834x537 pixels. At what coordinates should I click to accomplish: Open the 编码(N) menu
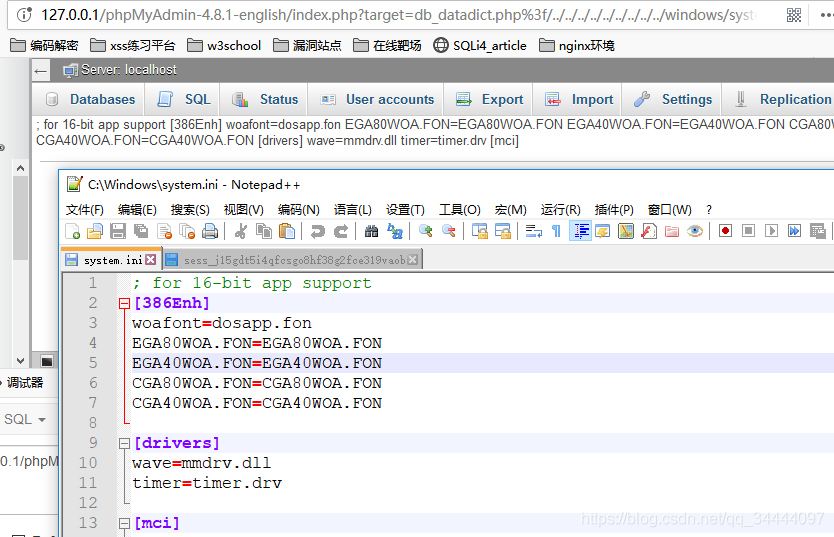pos(298,210)
